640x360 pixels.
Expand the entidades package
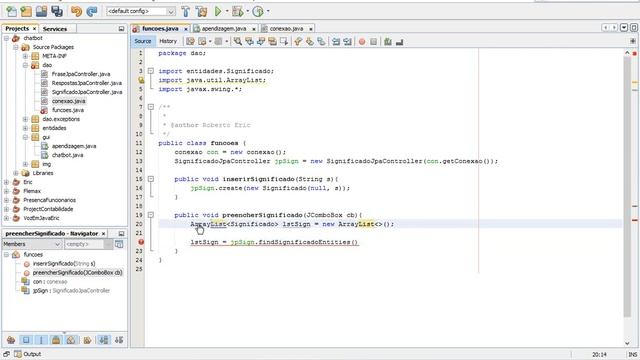[x=25, y=128]
